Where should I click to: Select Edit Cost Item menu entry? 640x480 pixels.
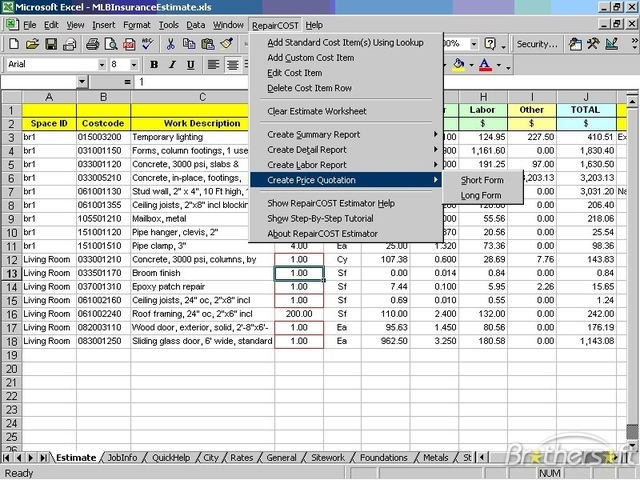click(346, 73)
